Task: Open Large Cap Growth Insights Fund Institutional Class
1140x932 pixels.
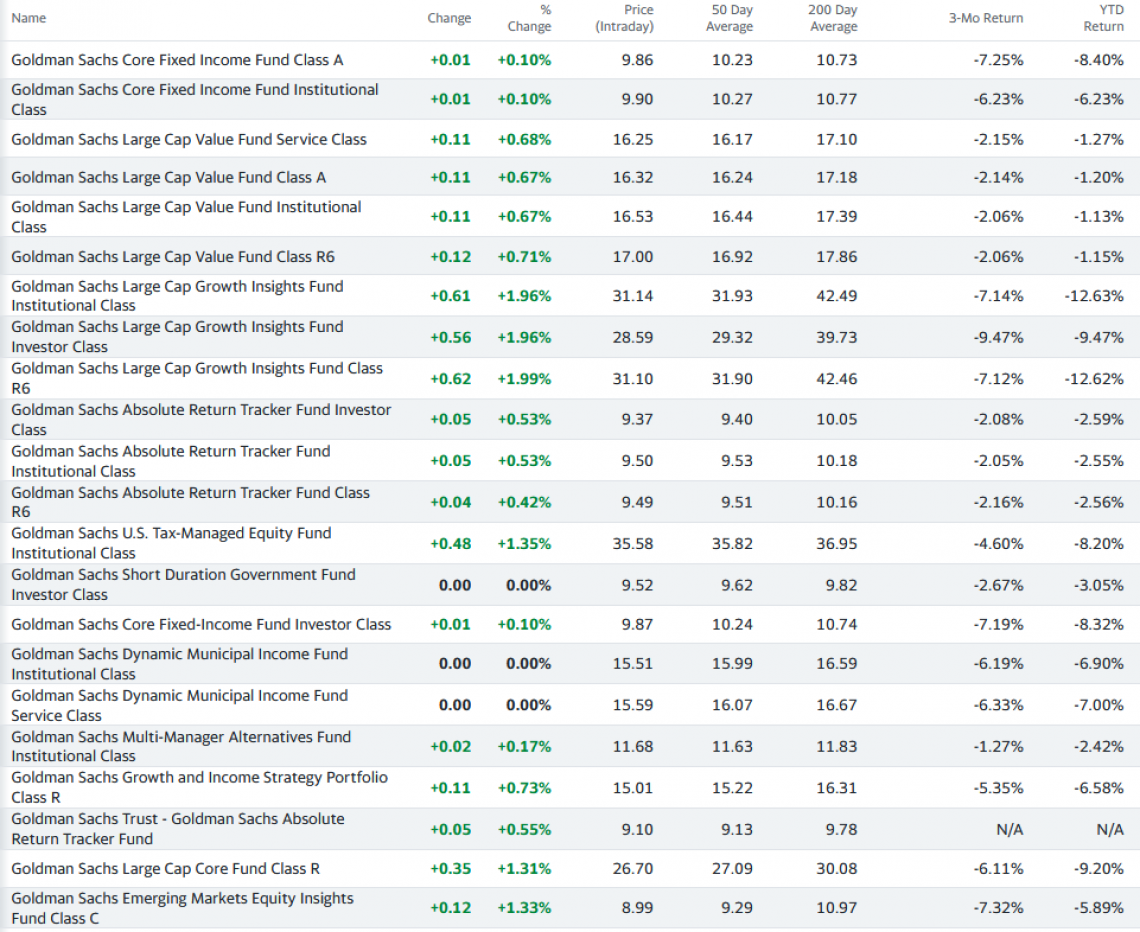Action: tap(177, 296)
